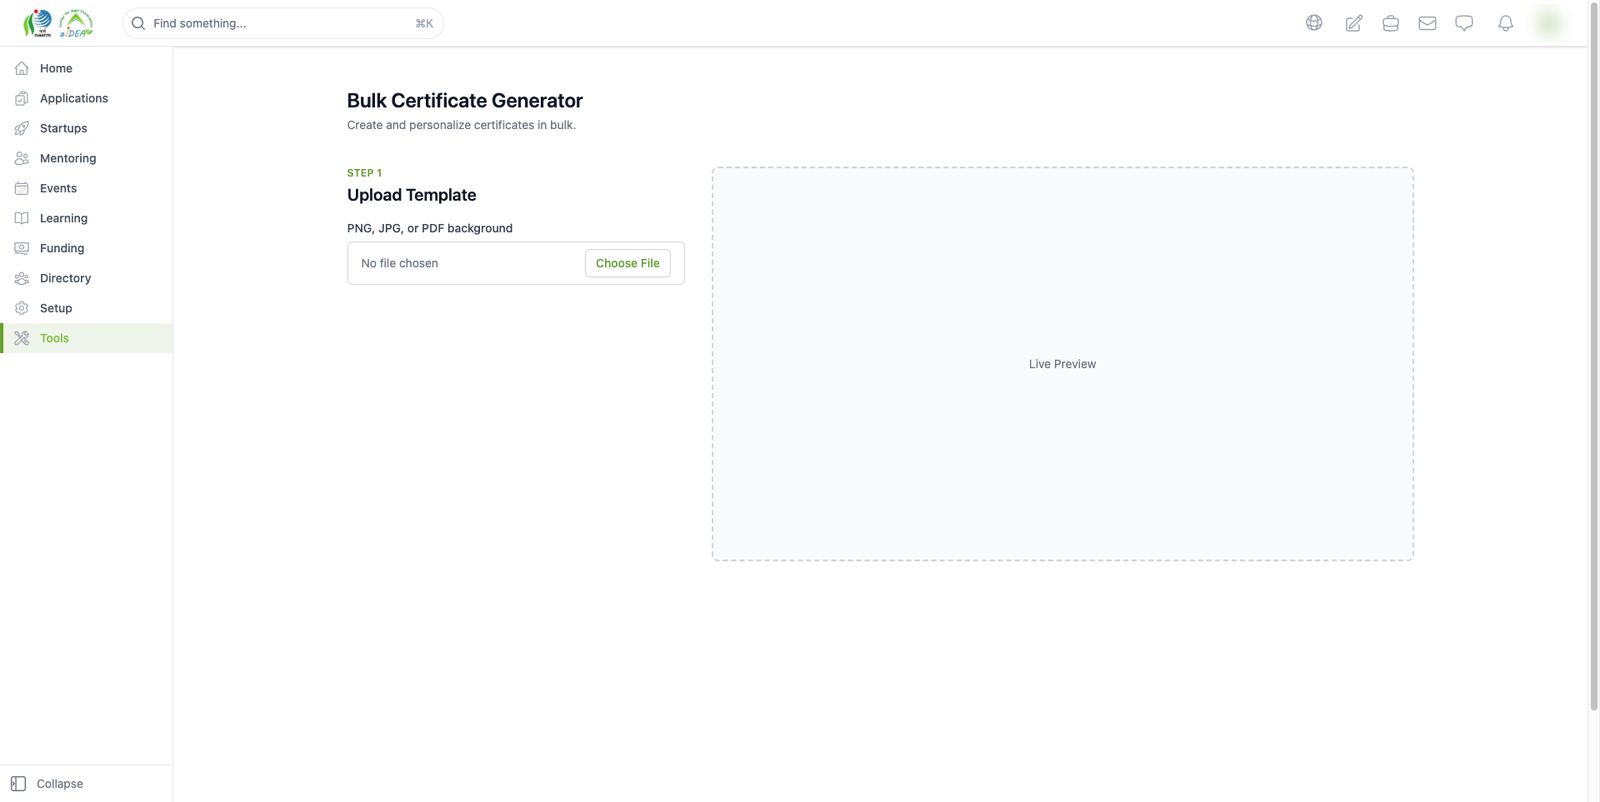1600x802 pixels.
Task: Click the Bulk Certificate Generator heading
Action: (465, 100)
